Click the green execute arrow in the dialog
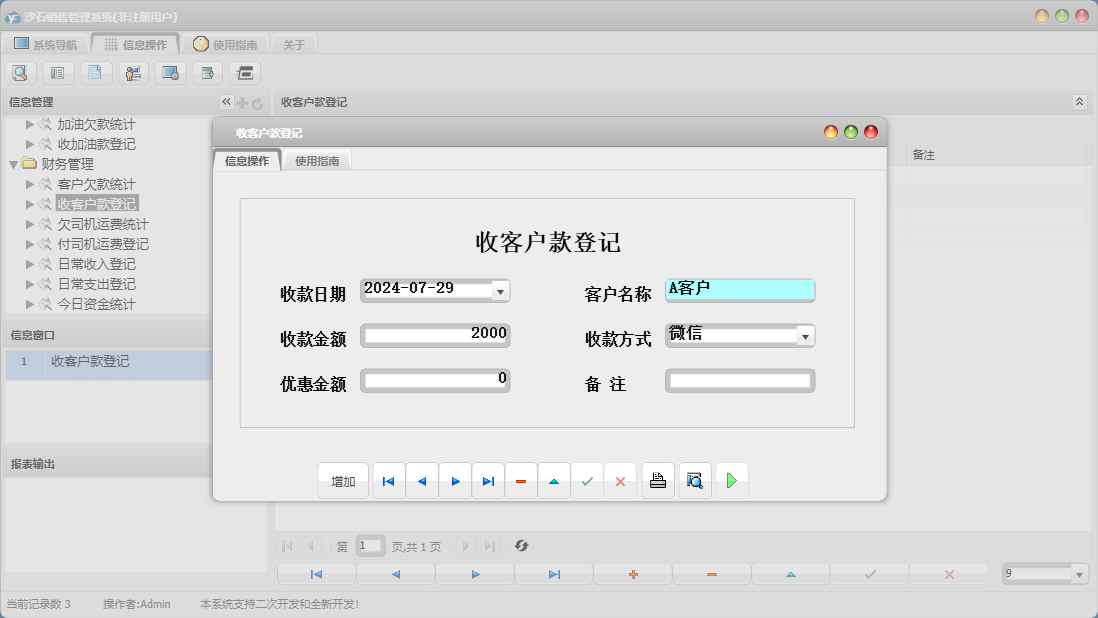 (x=731, y=480)
